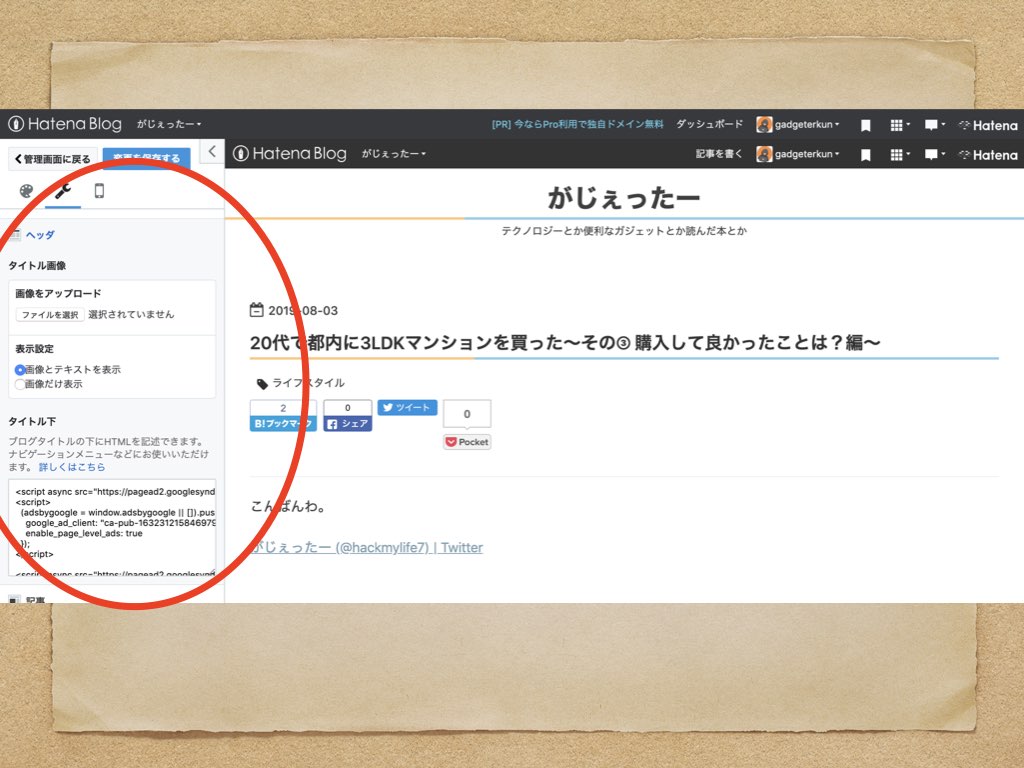Open notifications speech bubble in top bar

pos(935,125)
